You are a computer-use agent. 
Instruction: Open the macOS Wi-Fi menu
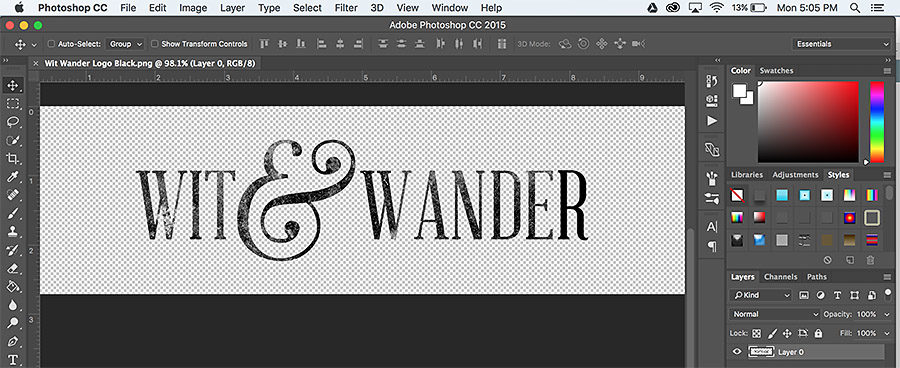[716, 8]
